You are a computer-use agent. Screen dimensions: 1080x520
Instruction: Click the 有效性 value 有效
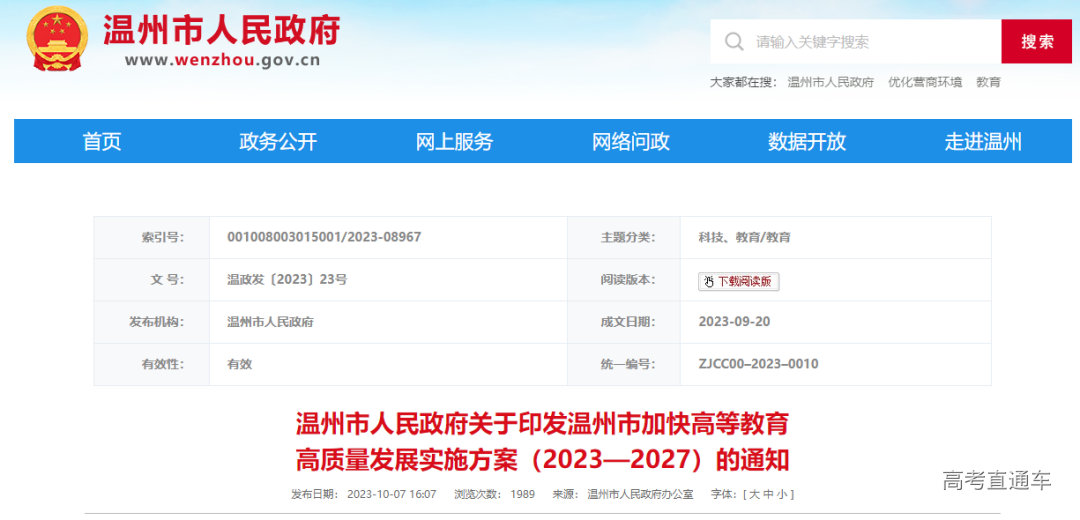(x=239, y=364)
